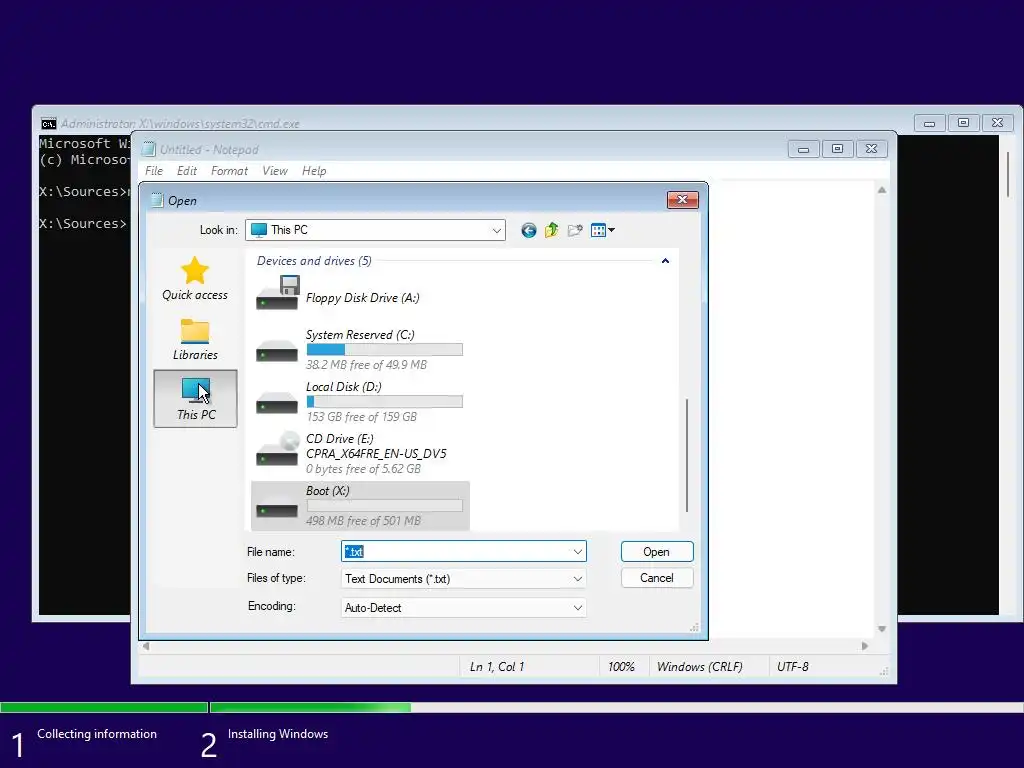Click the Cancel button
This screenshot has height=768, width=1024.
point(656,578)
